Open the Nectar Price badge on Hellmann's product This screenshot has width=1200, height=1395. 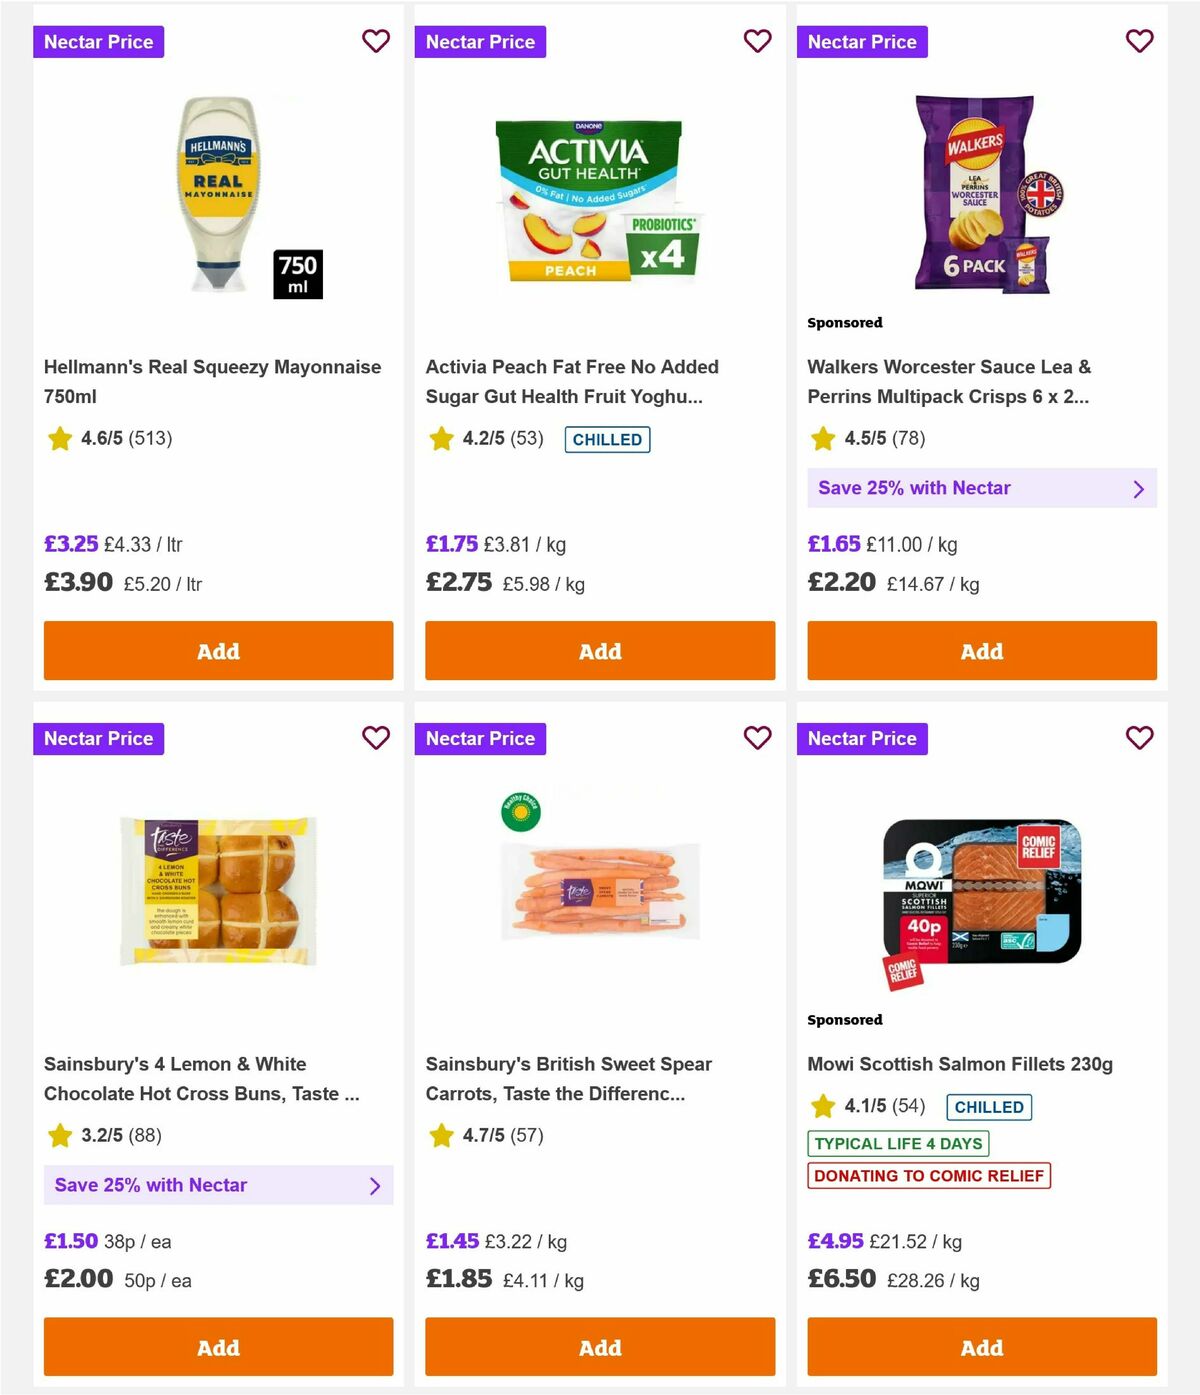[99, 41]
